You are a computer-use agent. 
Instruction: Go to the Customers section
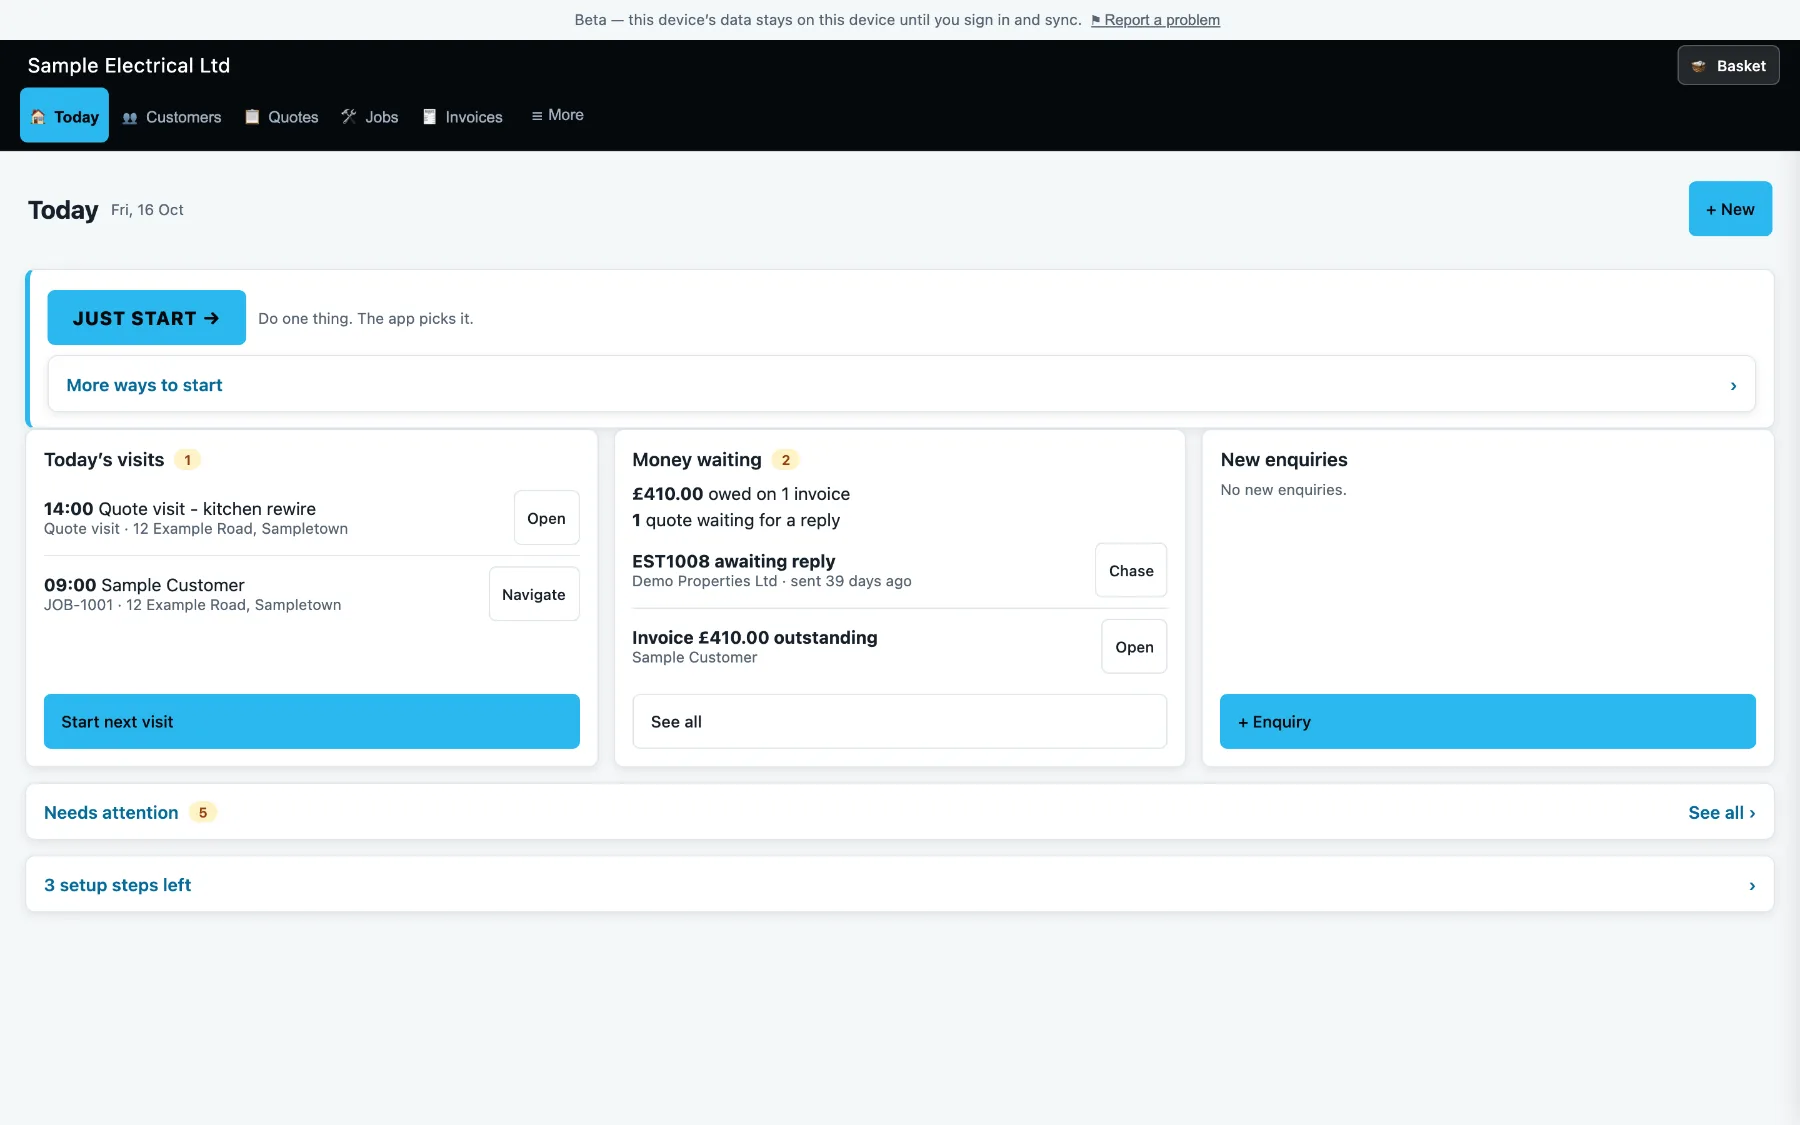click(x=172, y=117)
